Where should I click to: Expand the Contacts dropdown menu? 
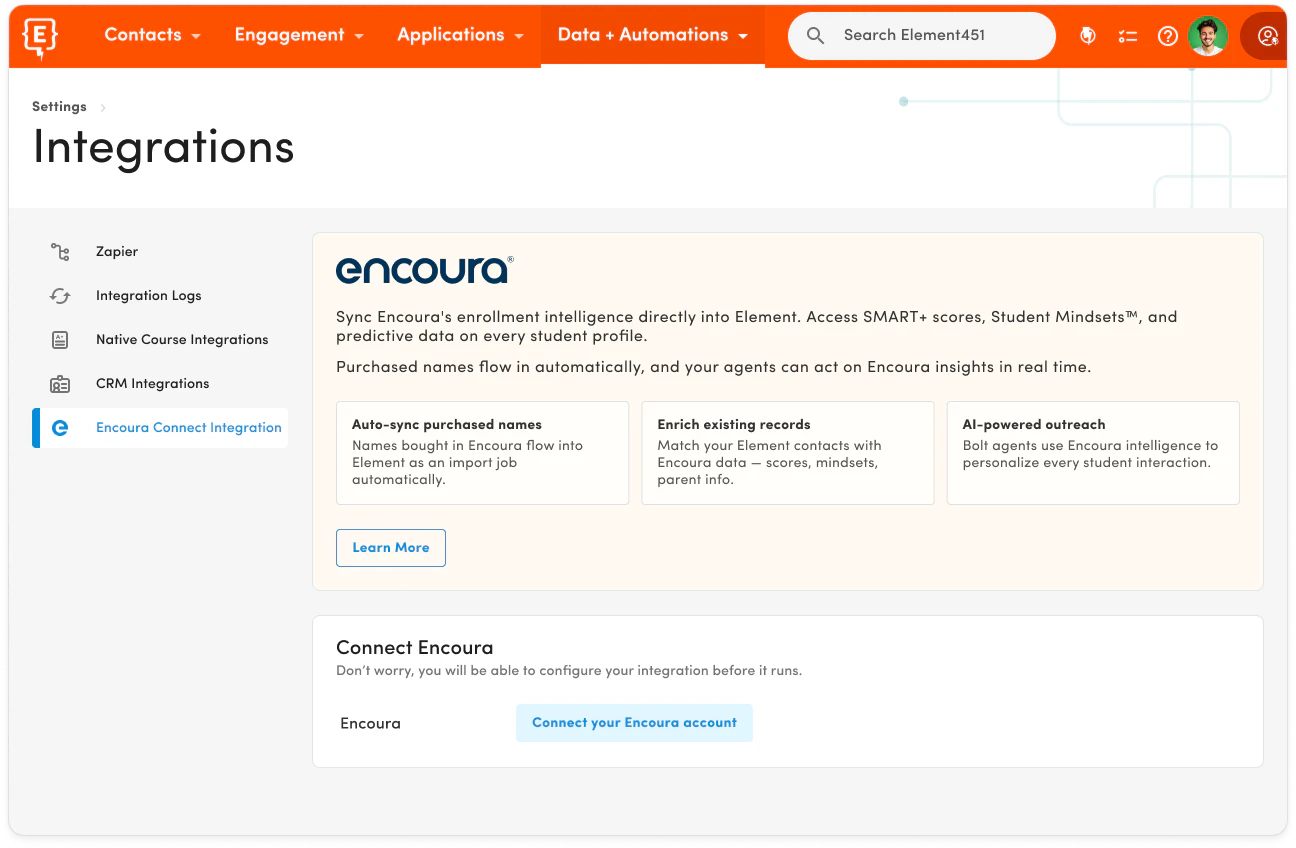[x=153, y=35]
